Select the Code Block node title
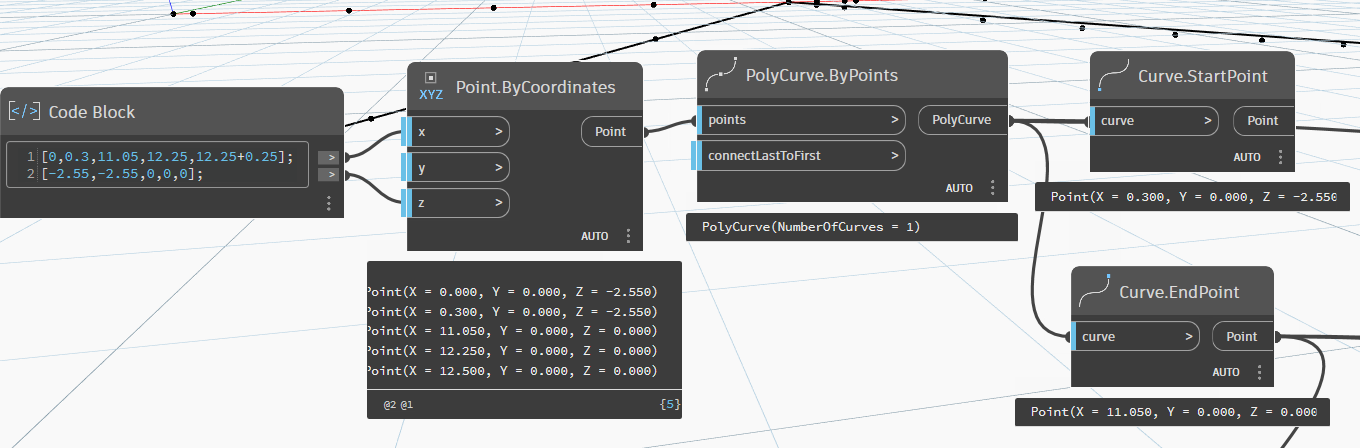The width and height of the screenshot is (1360, 448). click(x=91, y=111)
